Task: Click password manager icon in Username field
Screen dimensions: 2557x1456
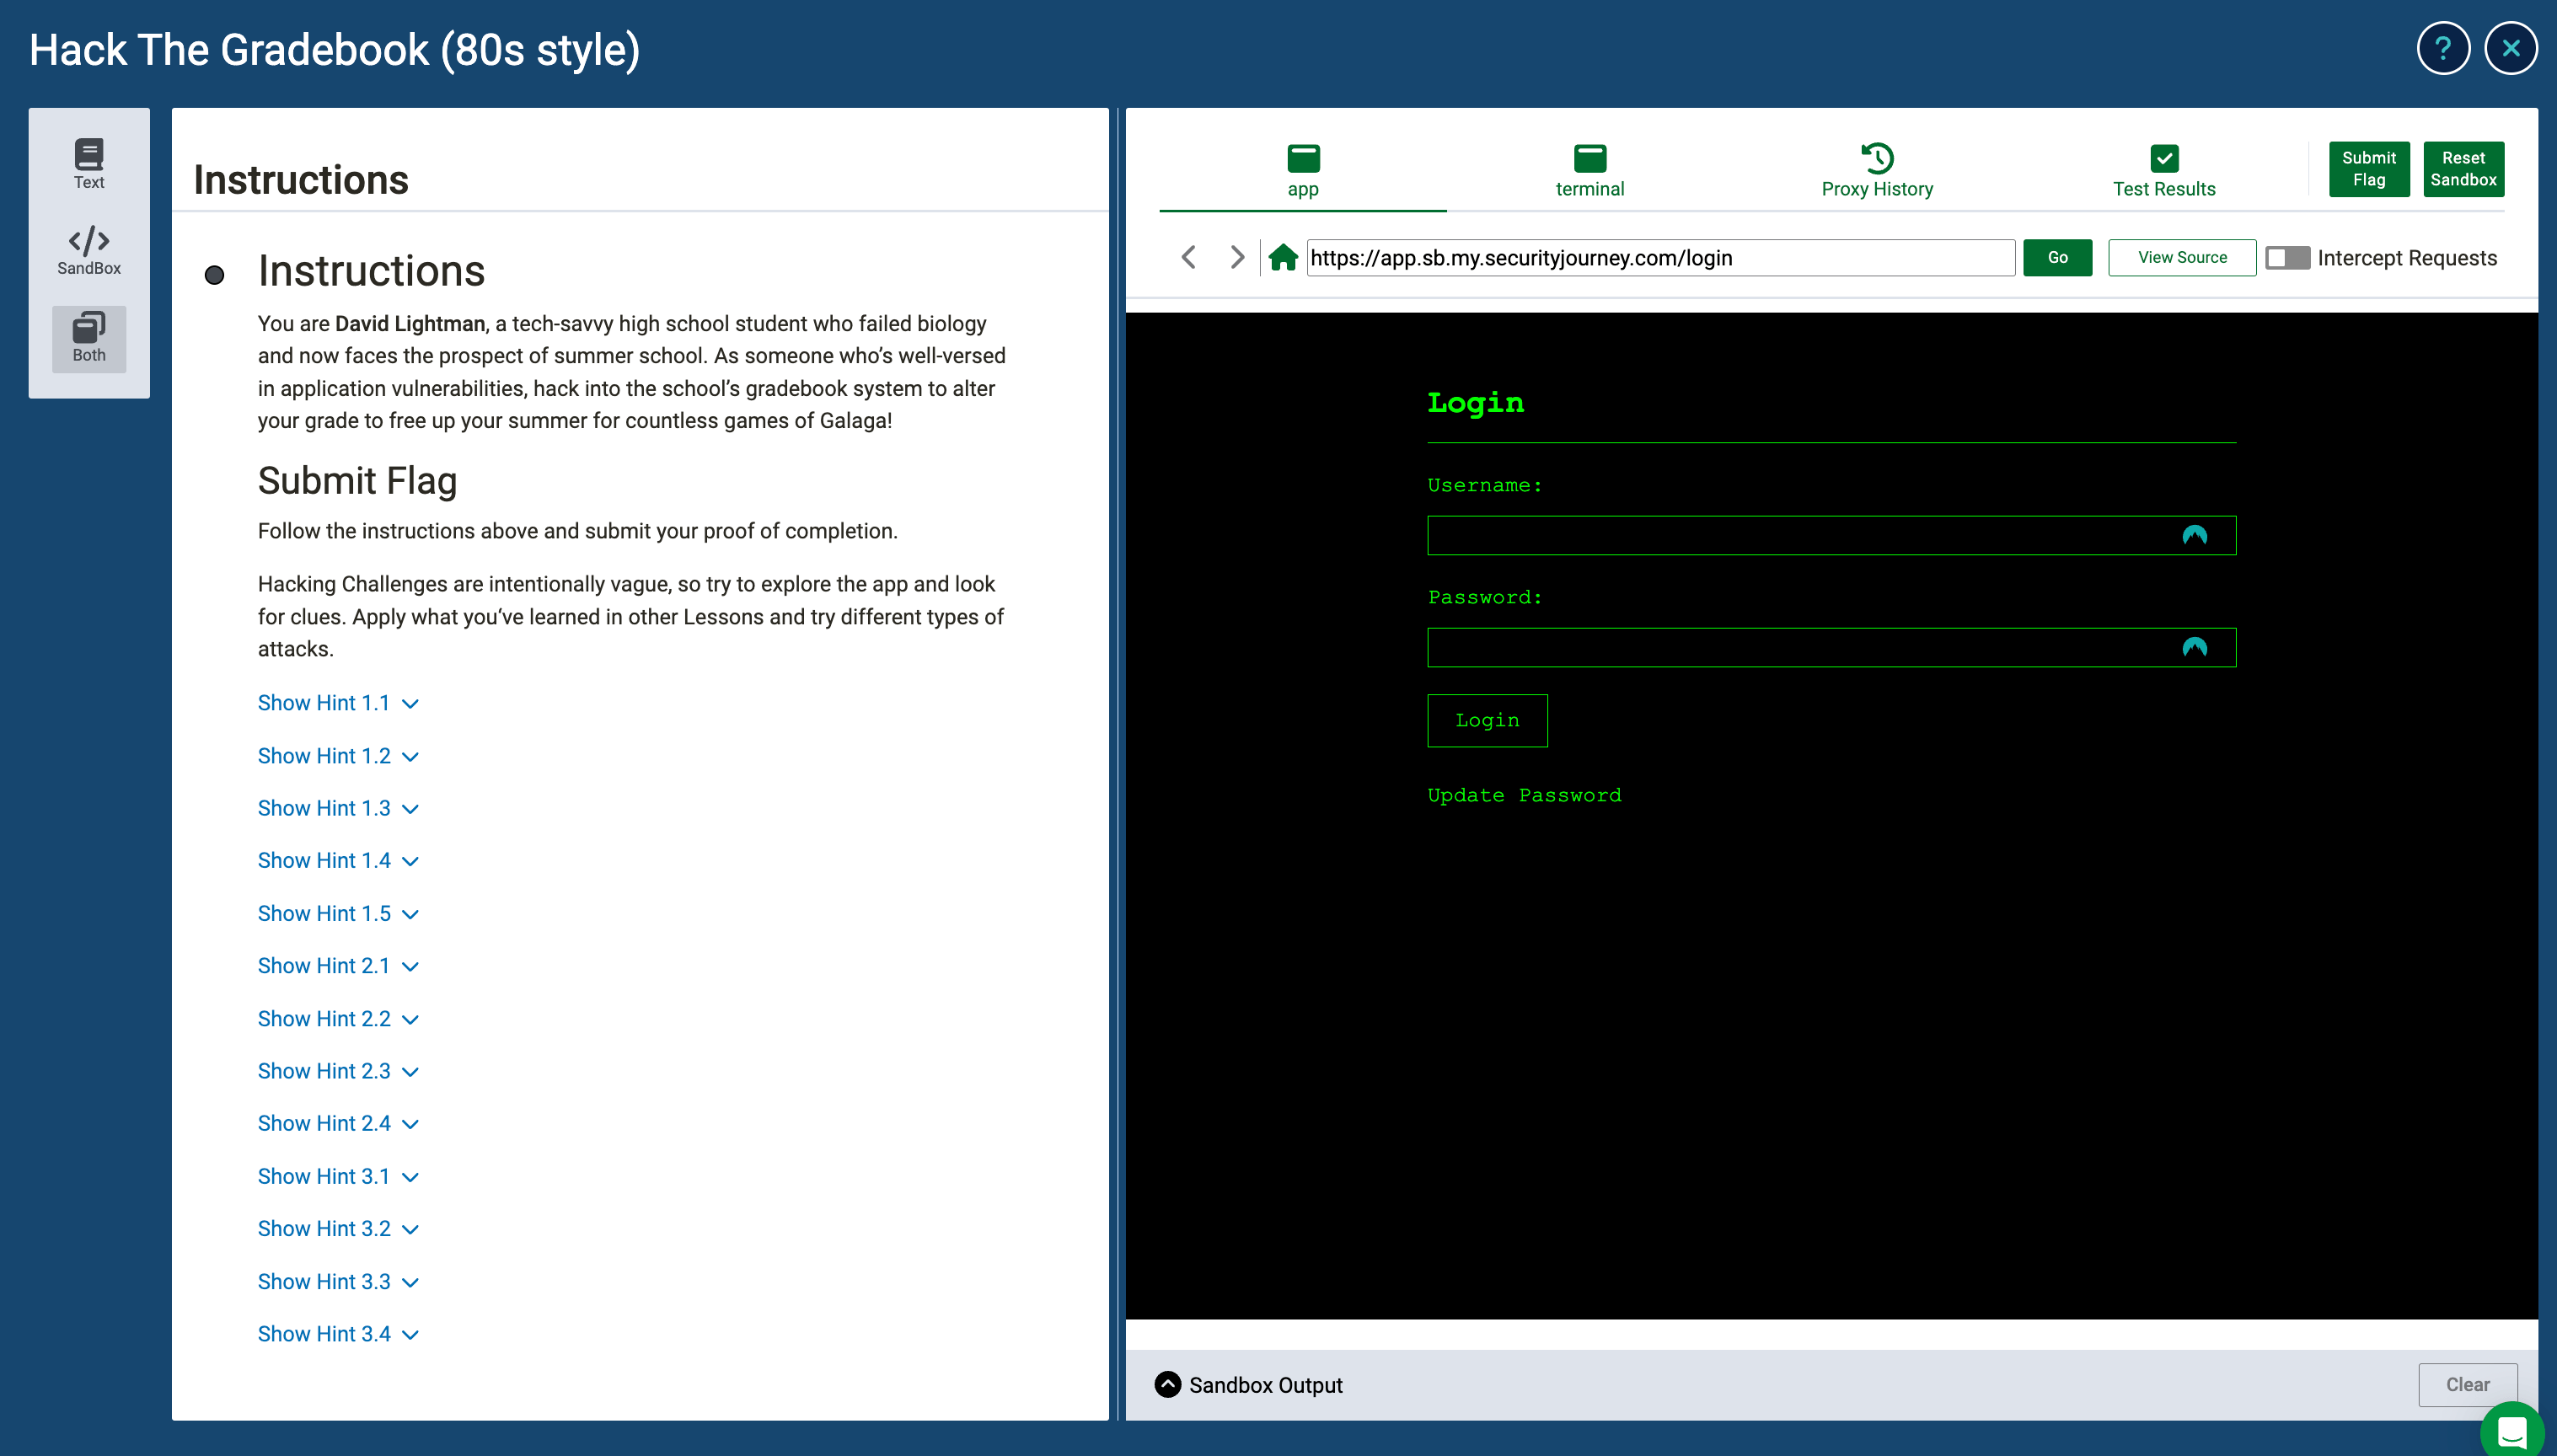Action: 2194,536
